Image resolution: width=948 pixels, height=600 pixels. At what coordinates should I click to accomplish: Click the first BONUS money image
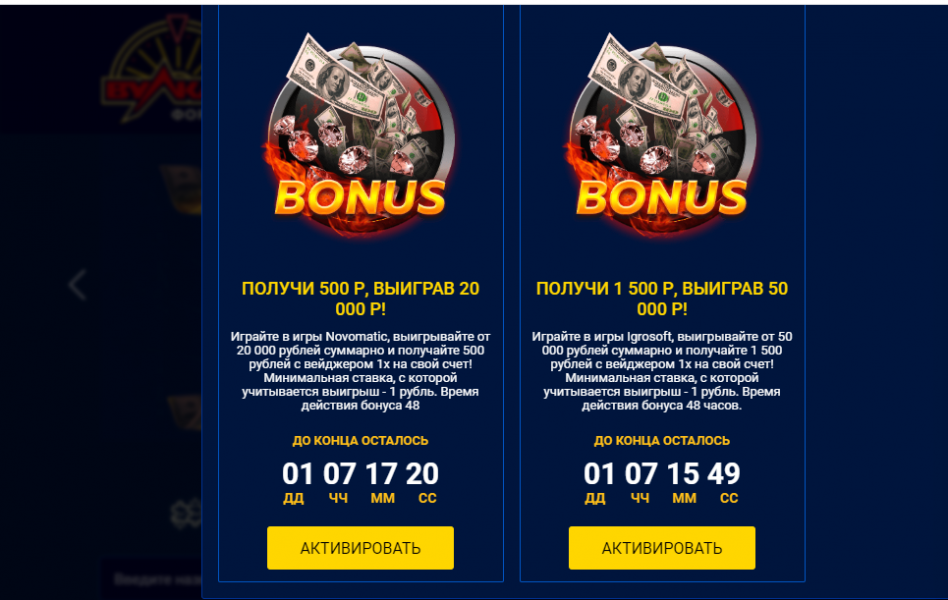(360, 133)
